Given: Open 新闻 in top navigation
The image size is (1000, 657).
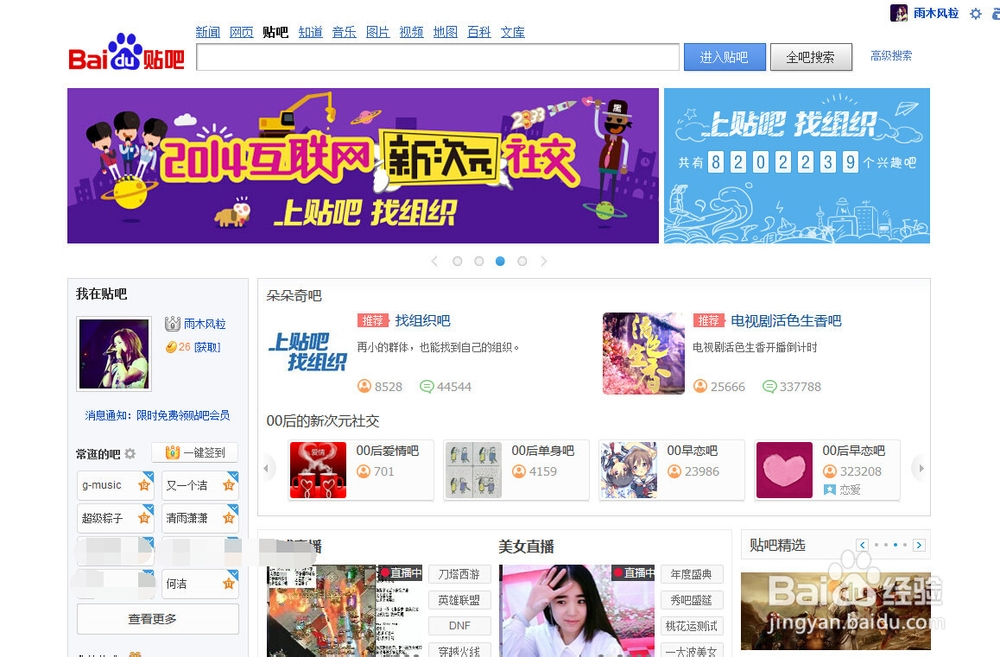Looking at the screenshot, I should pyautogui.click(x=208, y=32).
